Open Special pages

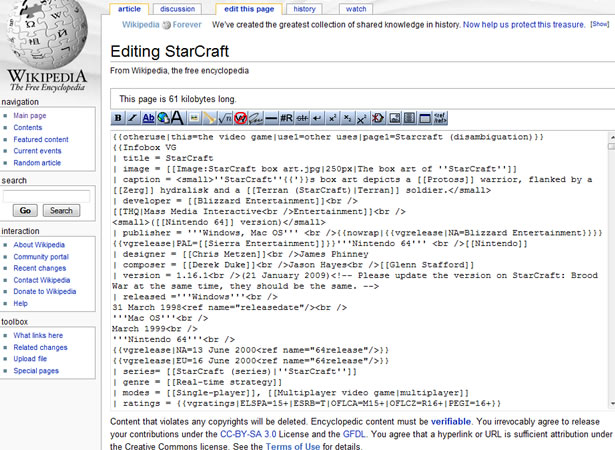click(x=36, y=371)
